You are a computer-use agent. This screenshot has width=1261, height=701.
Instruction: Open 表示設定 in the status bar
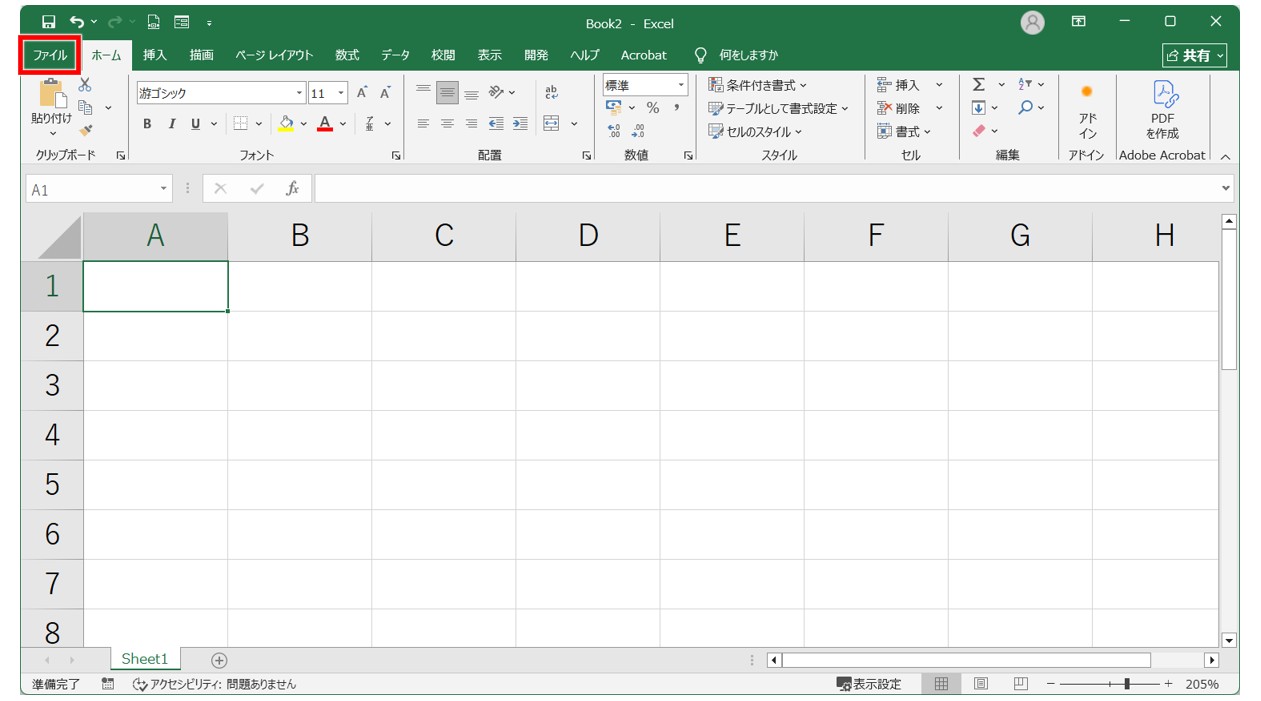click(x=868, y=684)
